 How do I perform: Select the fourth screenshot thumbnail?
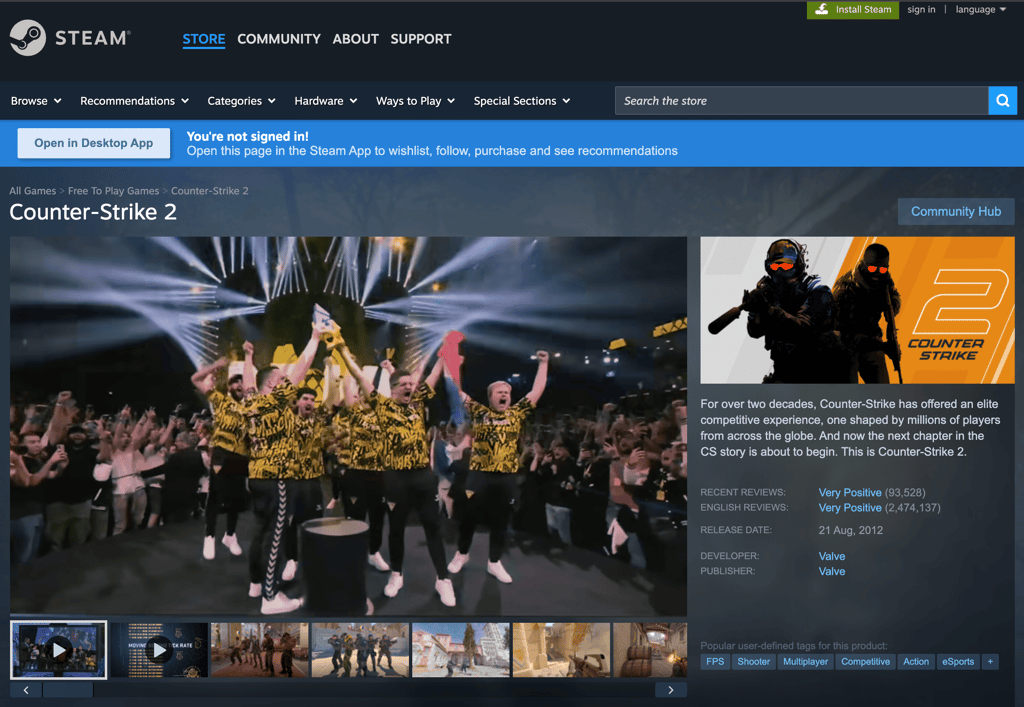[360, 650]
